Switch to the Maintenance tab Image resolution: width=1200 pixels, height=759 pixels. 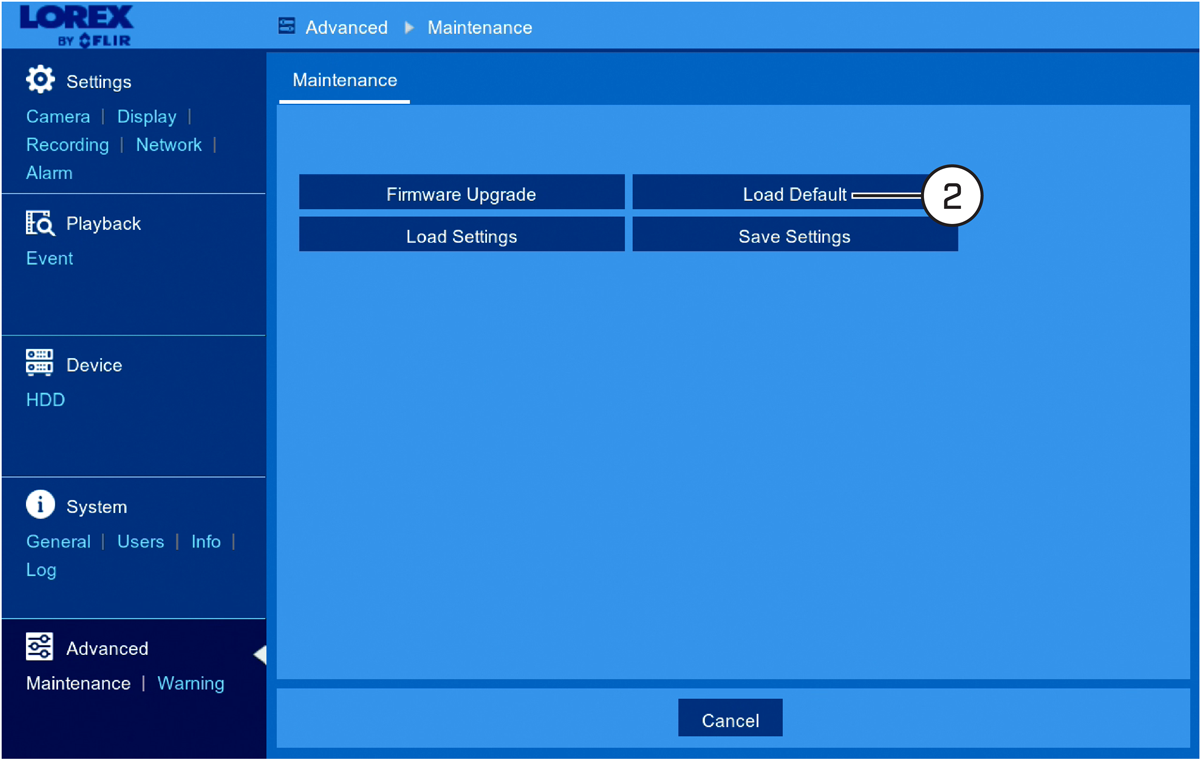click(345, 81)
